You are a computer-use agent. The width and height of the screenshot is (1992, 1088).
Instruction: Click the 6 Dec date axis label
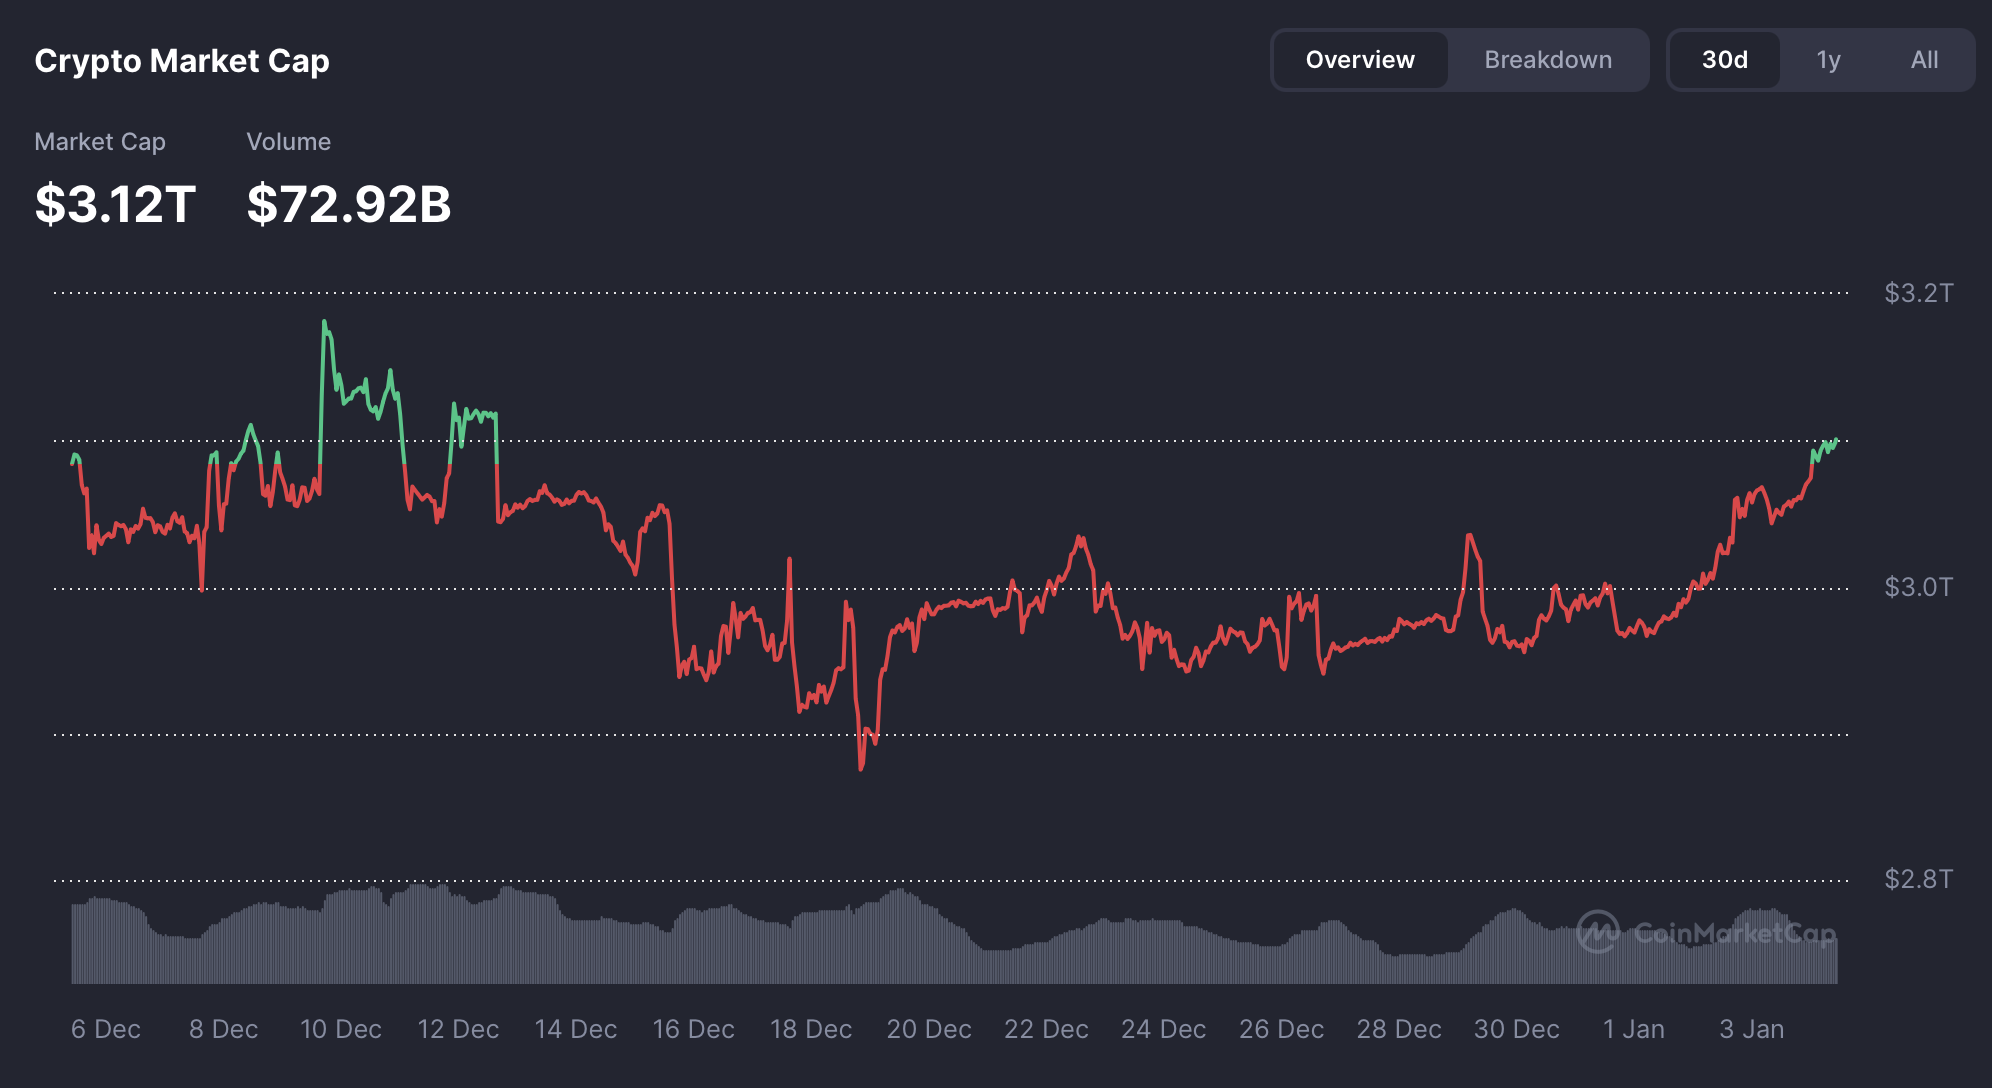point(106,1029)
